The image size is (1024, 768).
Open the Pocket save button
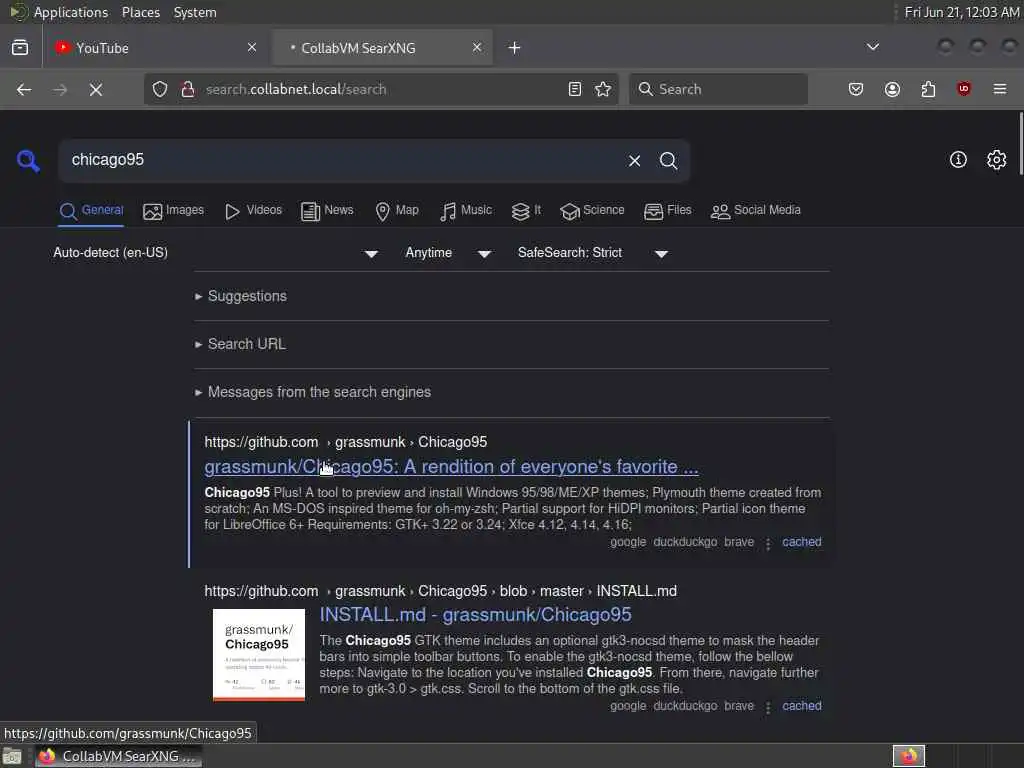coord(856,89)
